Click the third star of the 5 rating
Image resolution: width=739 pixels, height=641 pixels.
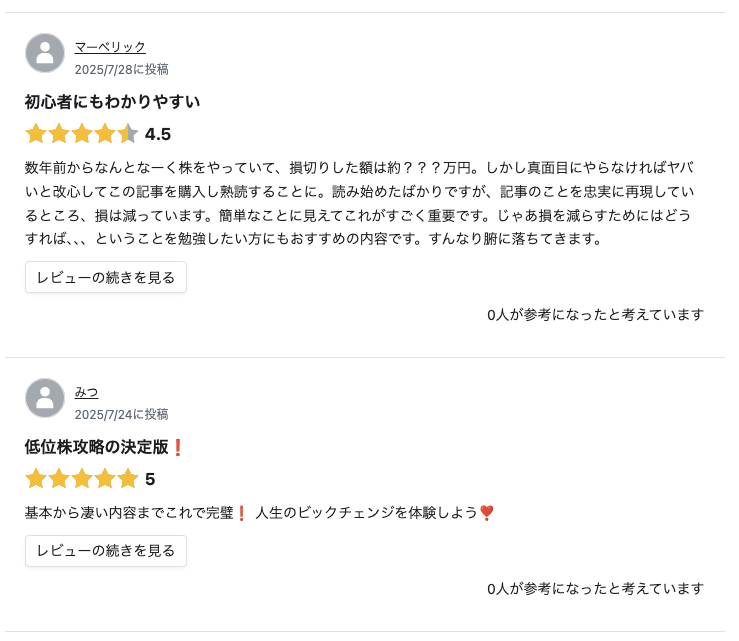pyautogui.click(x=82, y=479)
